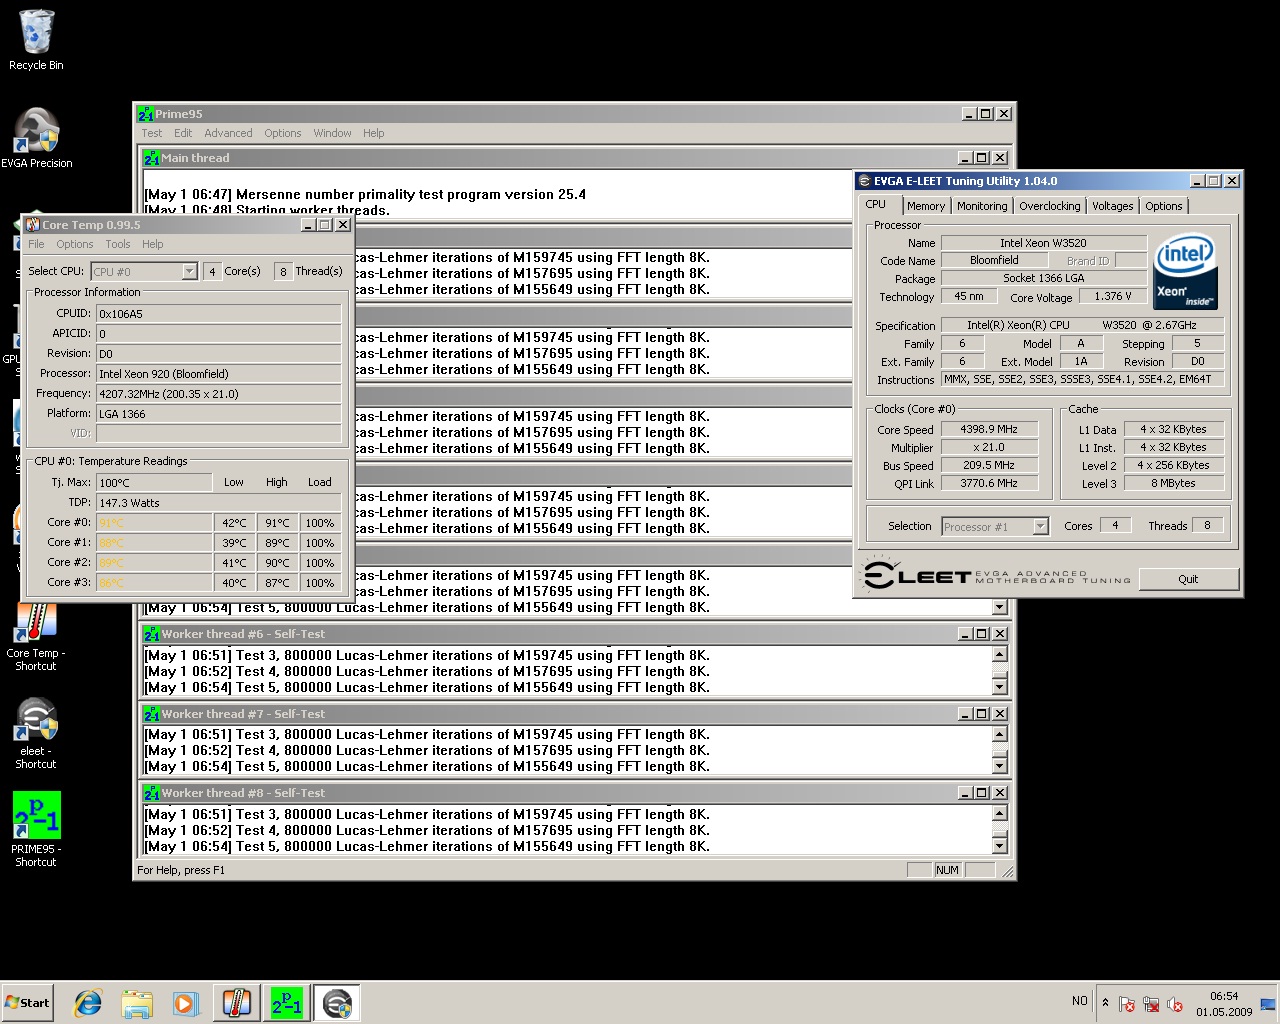Screen dimensions: 1280x1024
Task: Switch to the E-LEET Monitoring tab
Action: 982,206
